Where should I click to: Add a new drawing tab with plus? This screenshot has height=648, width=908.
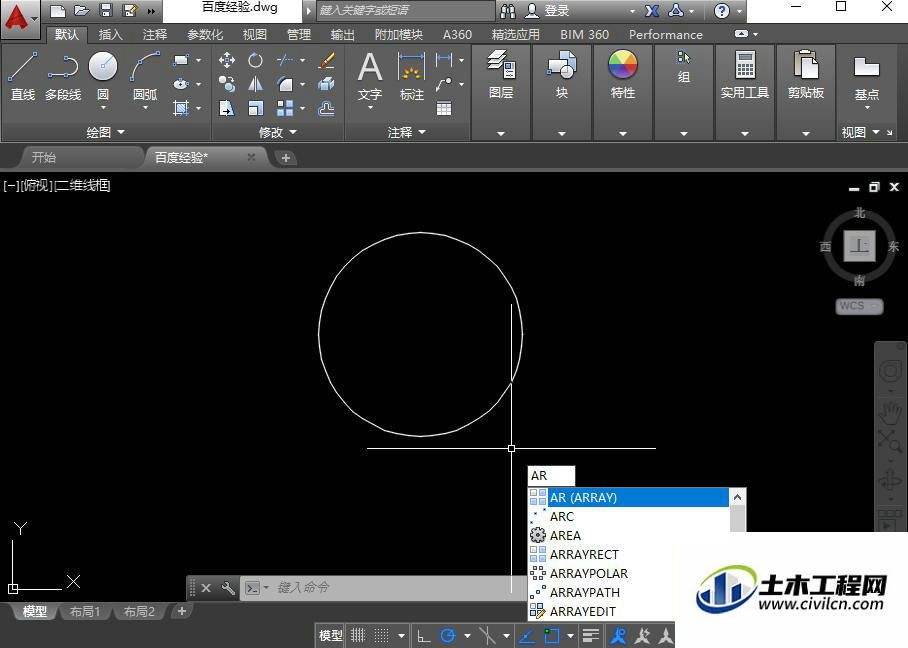tap(285, 158)
